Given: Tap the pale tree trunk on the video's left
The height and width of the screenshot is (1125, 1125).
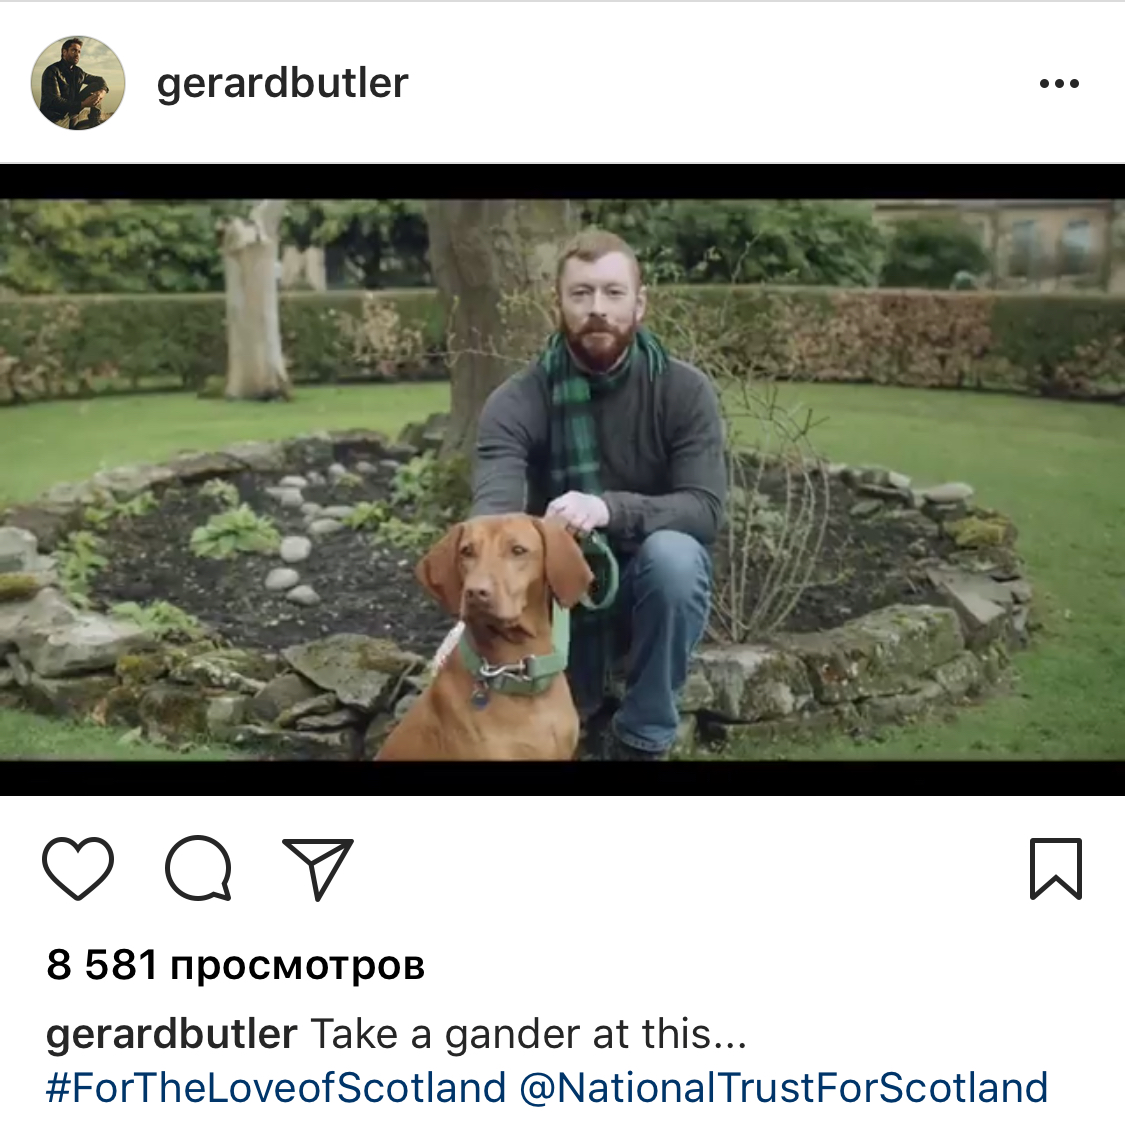Looking at the screenshot, I should click(253, 300).
